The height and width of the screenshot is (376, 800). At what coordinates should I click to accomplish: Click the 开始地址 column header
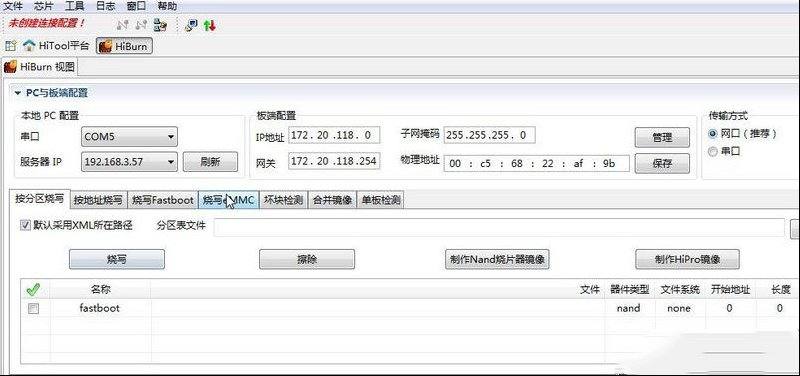tap(731, 290)
